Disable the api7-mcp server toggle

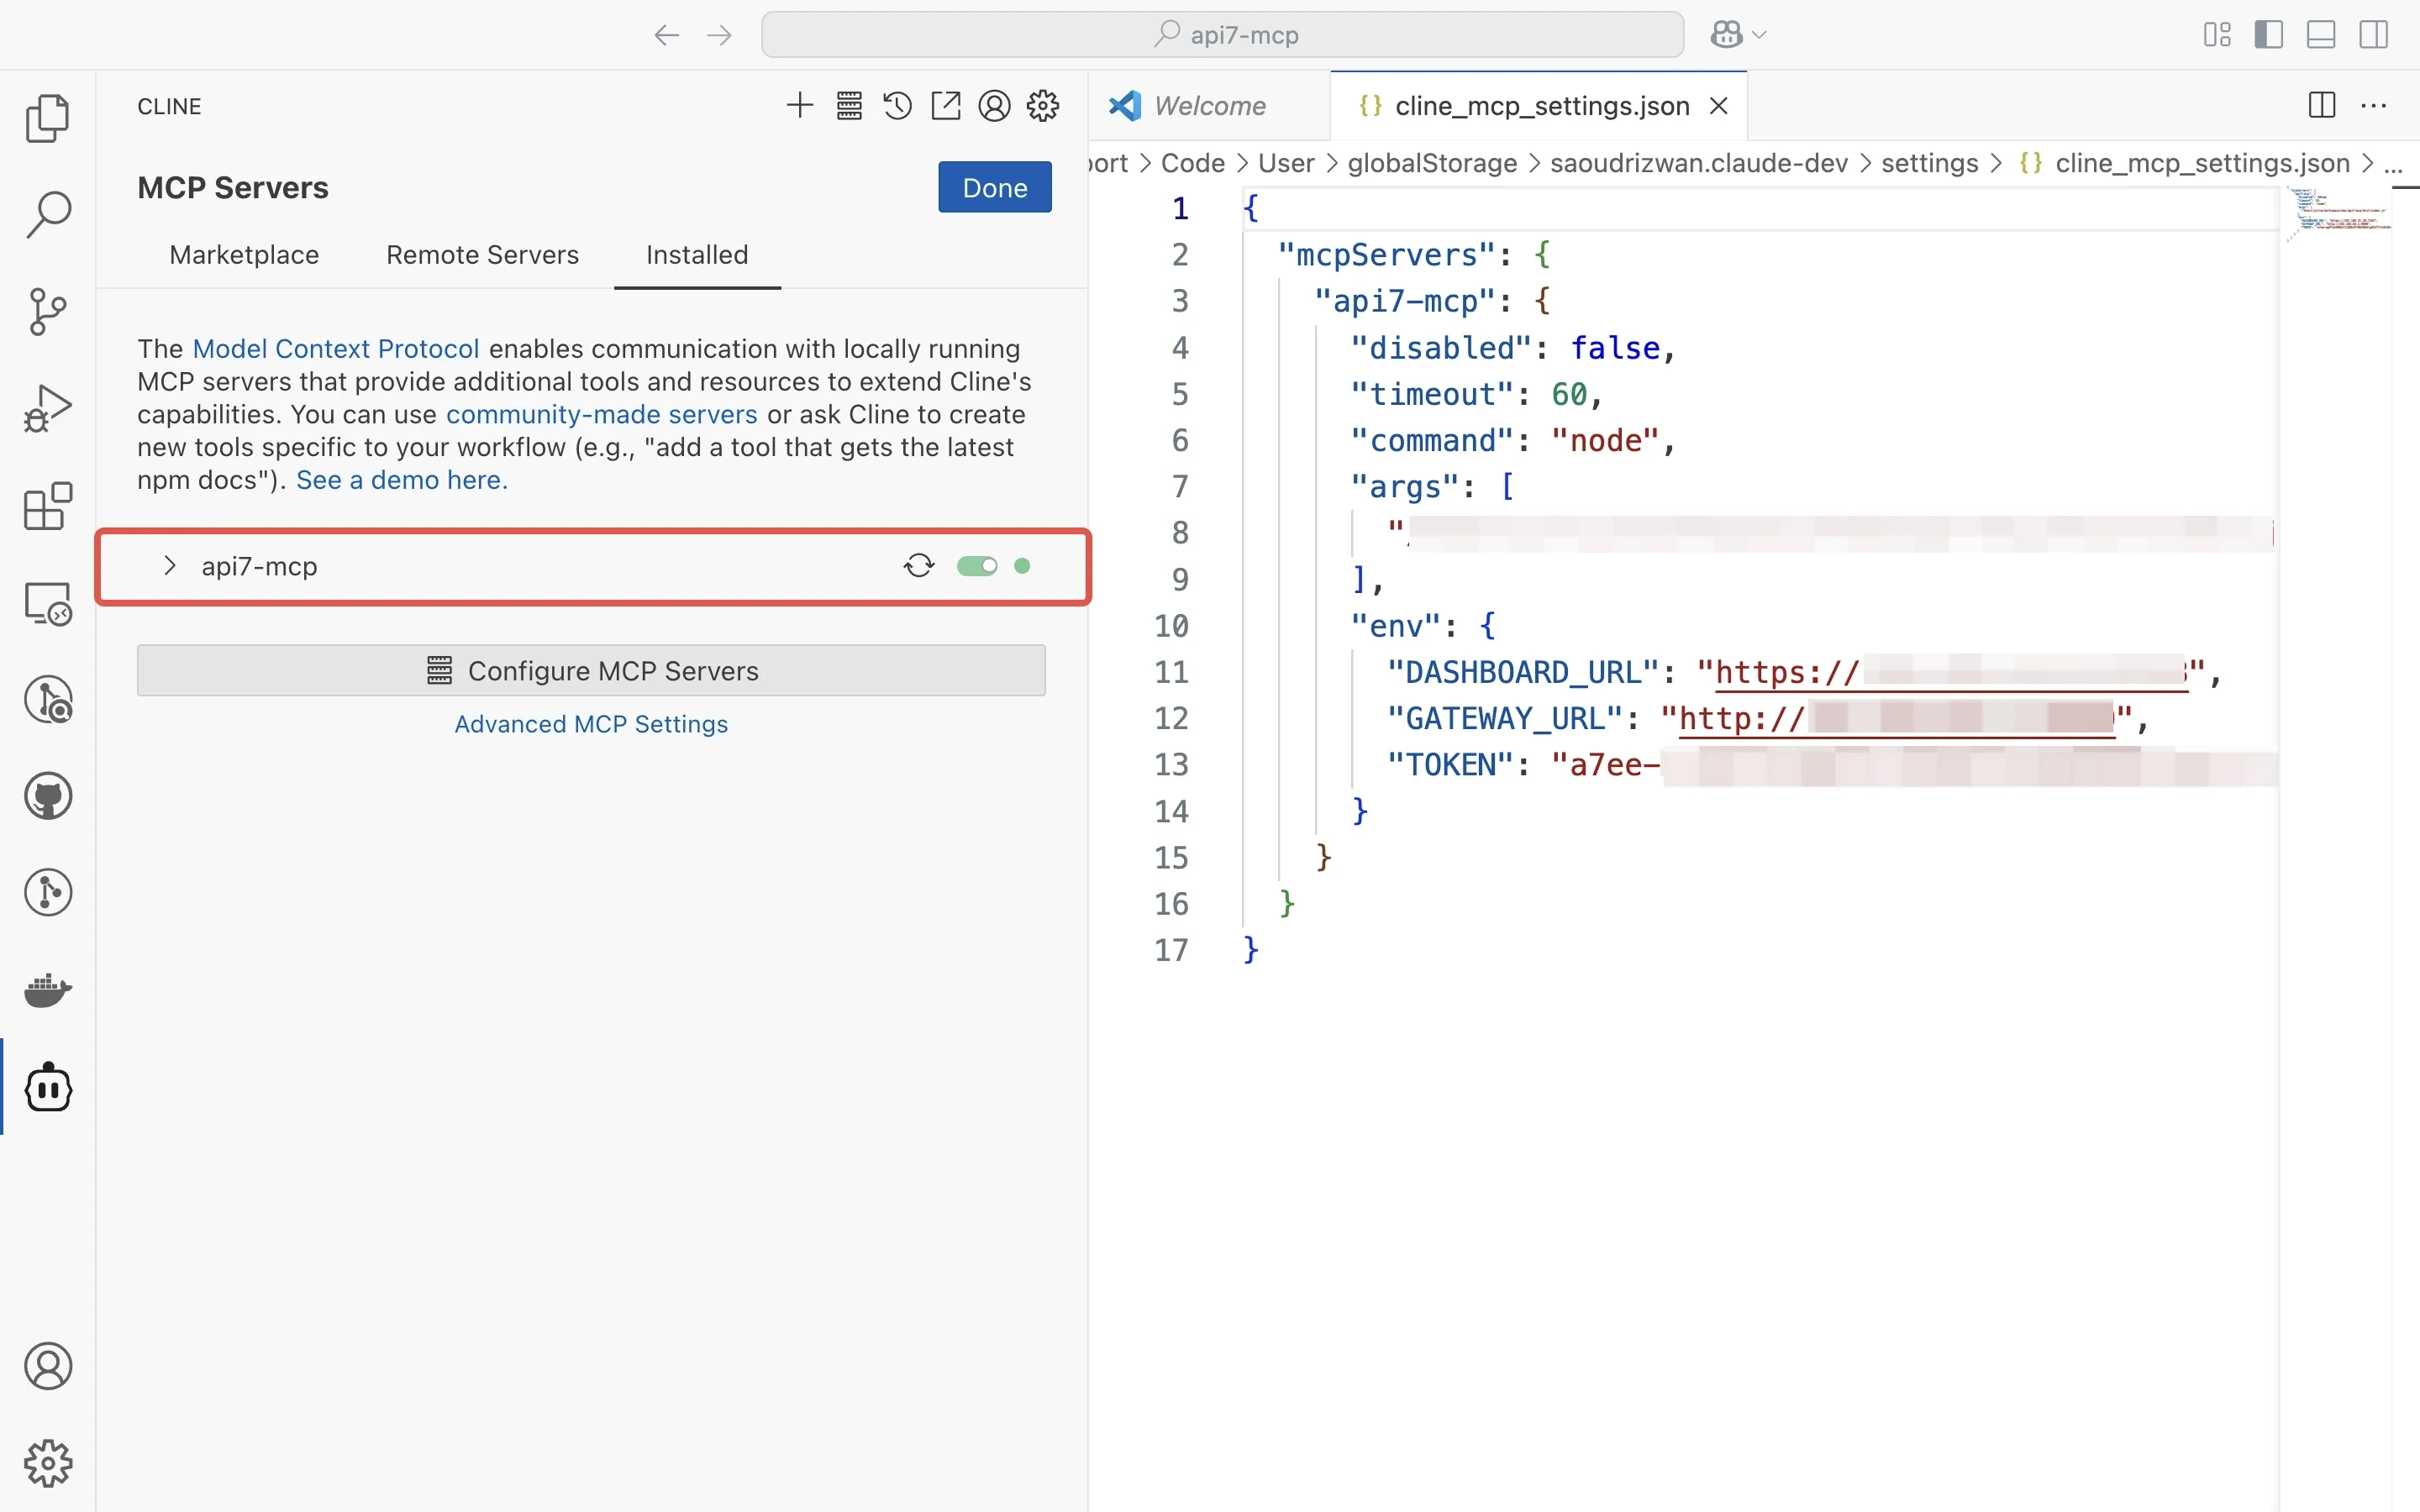click(x=977, y=566)
